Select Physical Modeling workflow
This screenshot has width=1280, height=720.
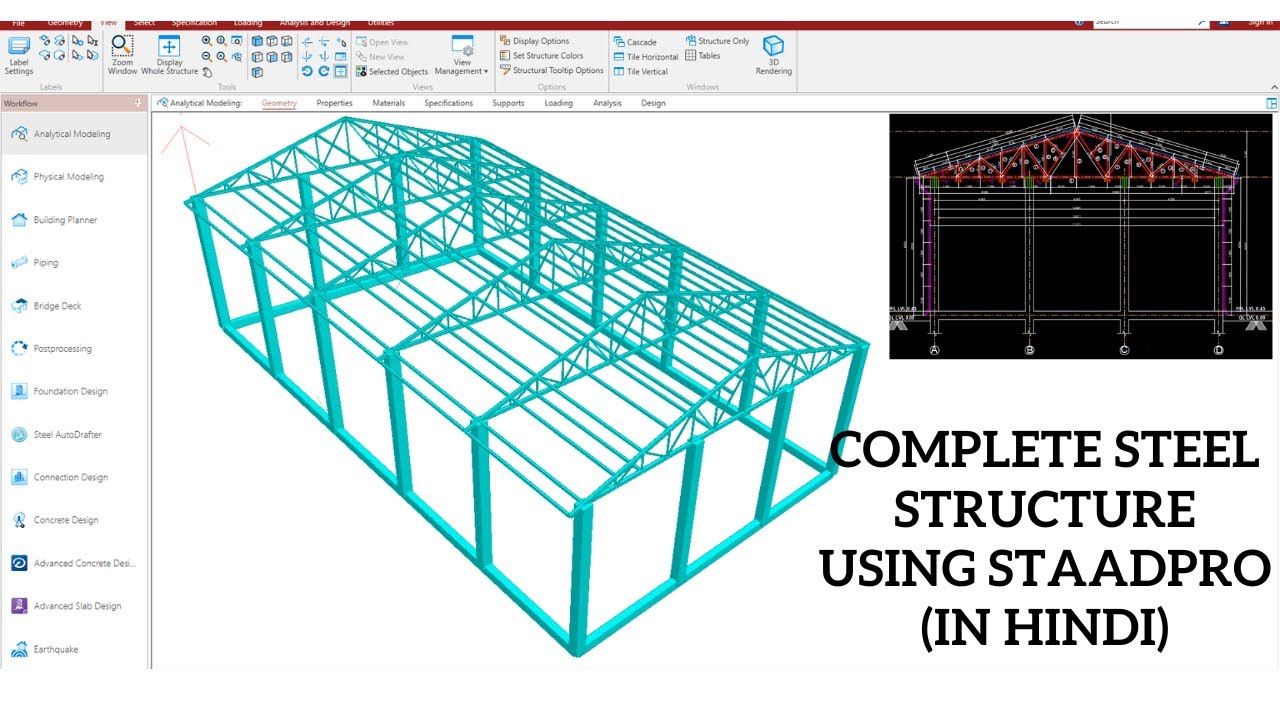[x=74, y=177]
